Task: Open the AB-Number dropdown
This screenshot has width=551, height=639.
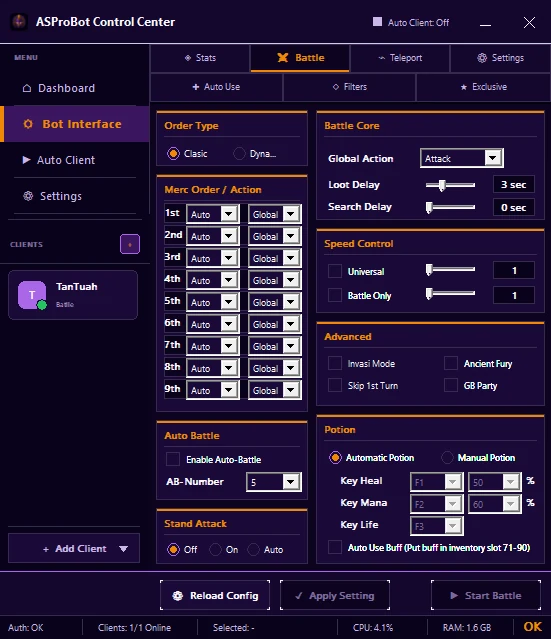Action: (274, 482)
